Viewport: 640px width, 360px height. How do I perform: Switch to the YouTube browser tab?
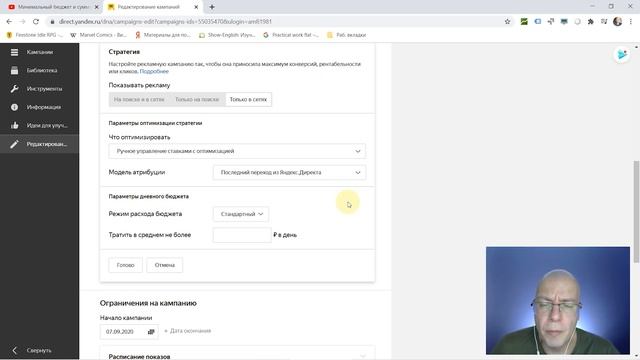pyautogui.click(x=53, y=7)
